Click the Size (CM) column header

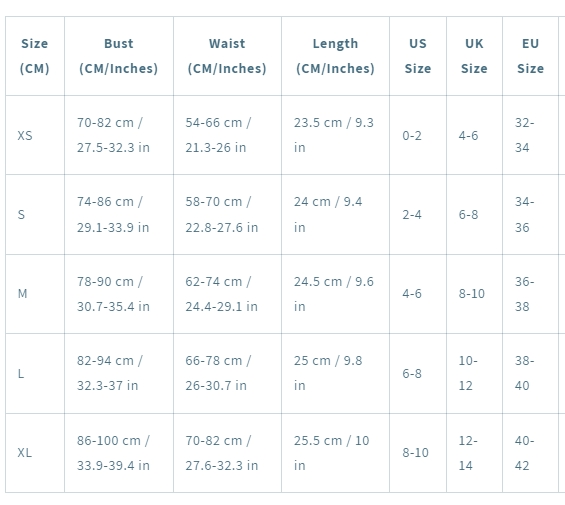(35, 56)
